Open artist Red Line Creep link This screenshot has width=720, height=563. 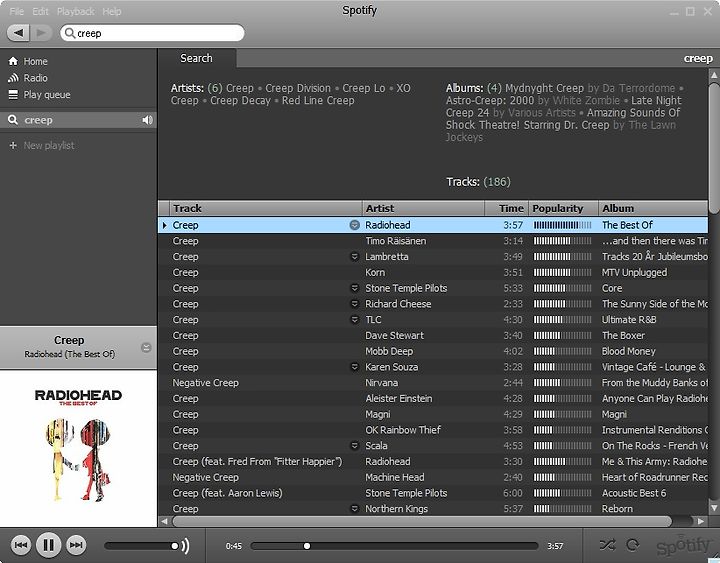tap(318, 101)
